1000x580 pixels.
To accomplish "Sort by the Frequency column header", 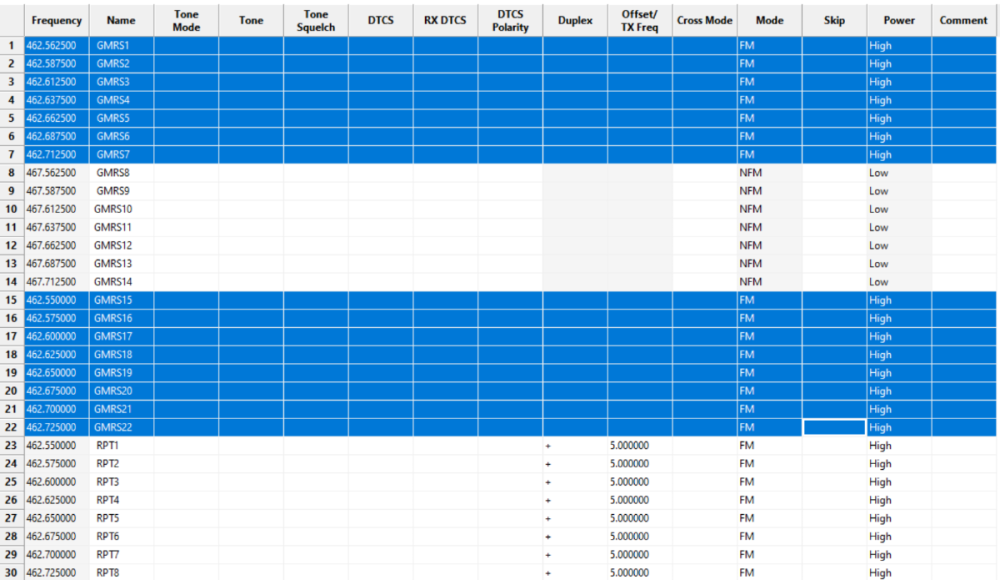I will coord(57,20).
